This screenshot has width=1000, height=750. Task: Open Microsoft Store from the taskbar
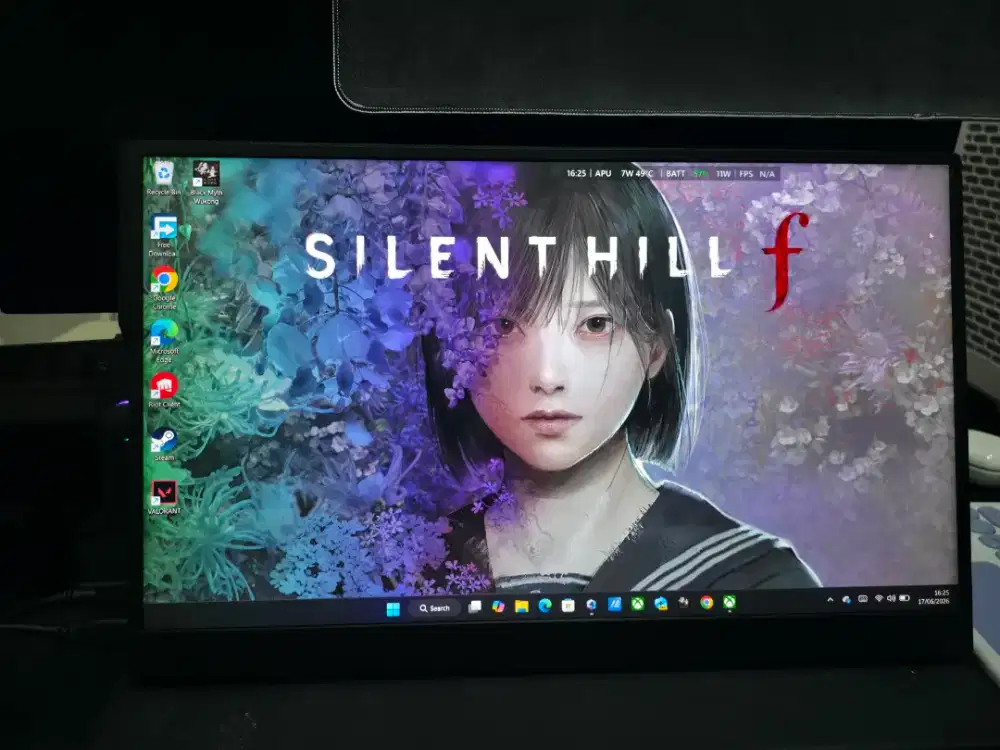coord(568,605)
